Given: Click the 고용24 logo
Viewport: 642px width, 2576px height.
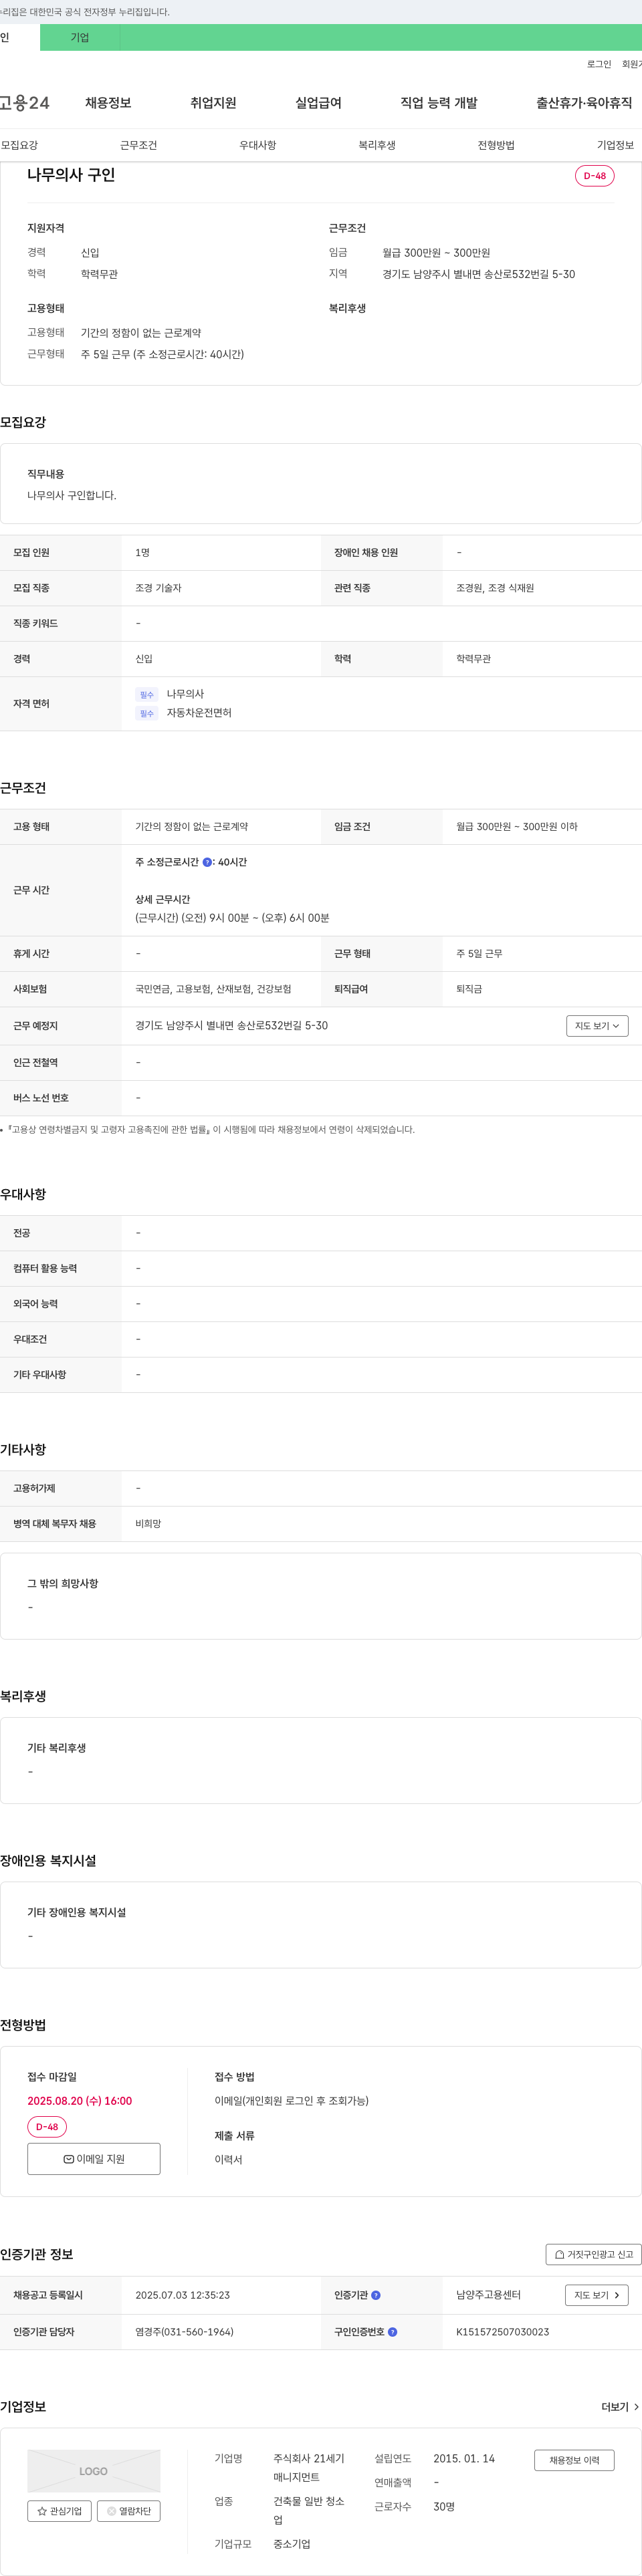Looking at the screenshot, I should click(x=24, y=103).
